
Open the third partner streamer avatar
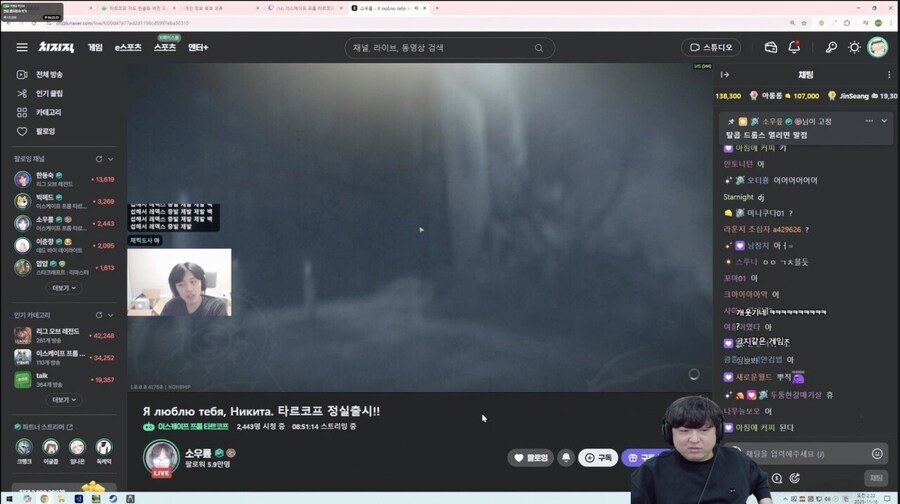coord(77,447)
